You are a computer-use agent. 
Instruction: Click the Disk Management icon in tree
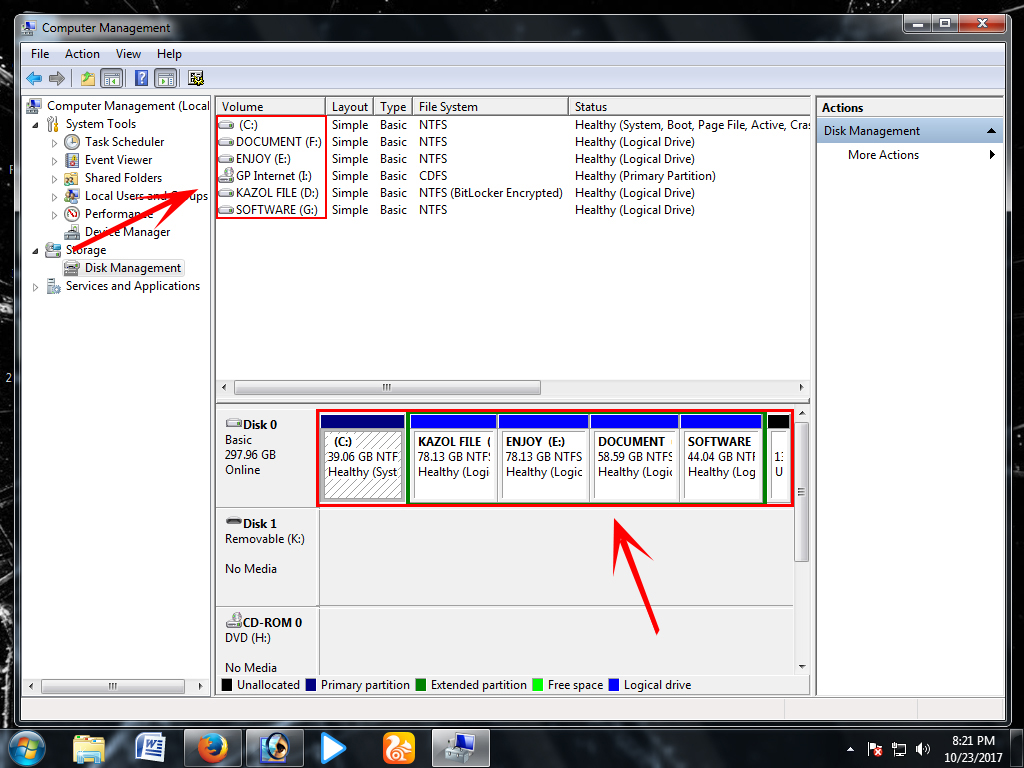[72, 268]
